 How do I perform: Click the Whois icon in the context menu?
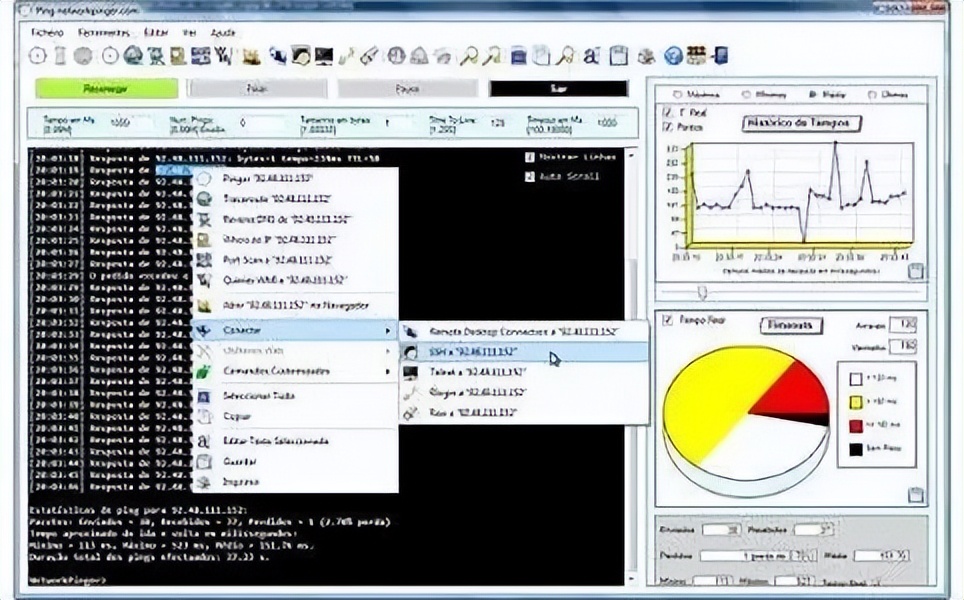205,240
